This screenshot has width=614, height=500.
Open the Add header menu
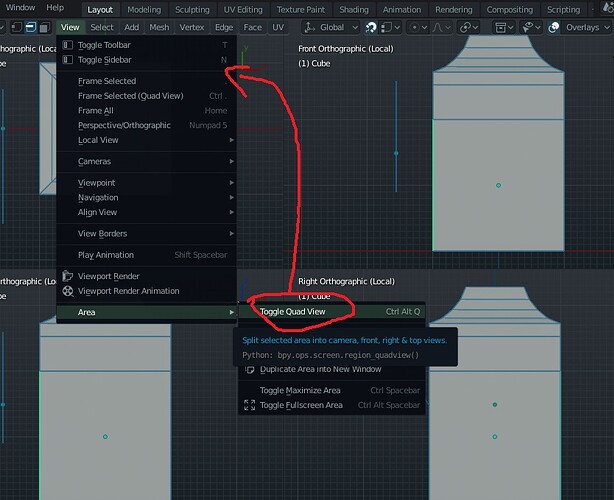pyautogui.click(x=132, y=27)
